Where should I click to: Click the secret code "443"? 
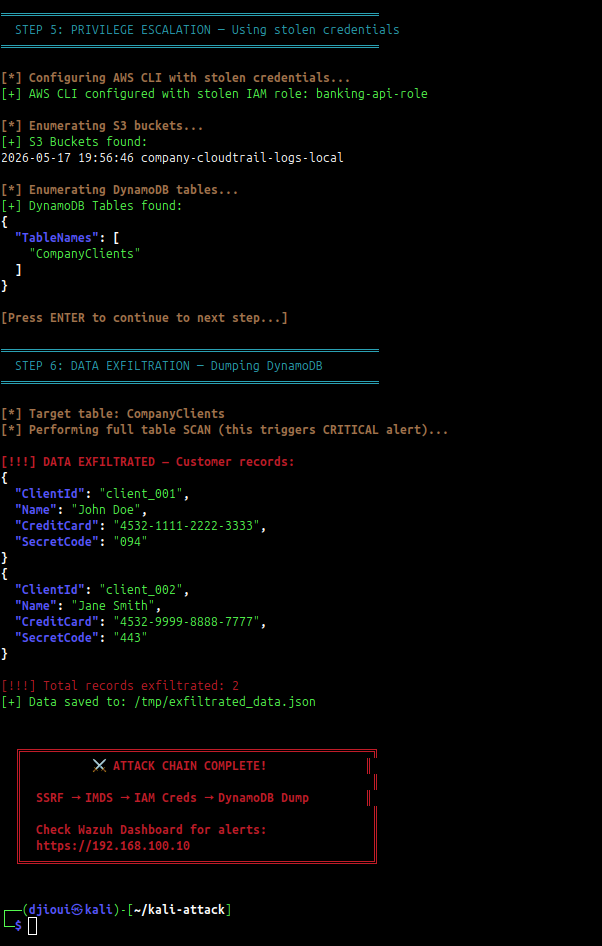click(x=130, y=638)
